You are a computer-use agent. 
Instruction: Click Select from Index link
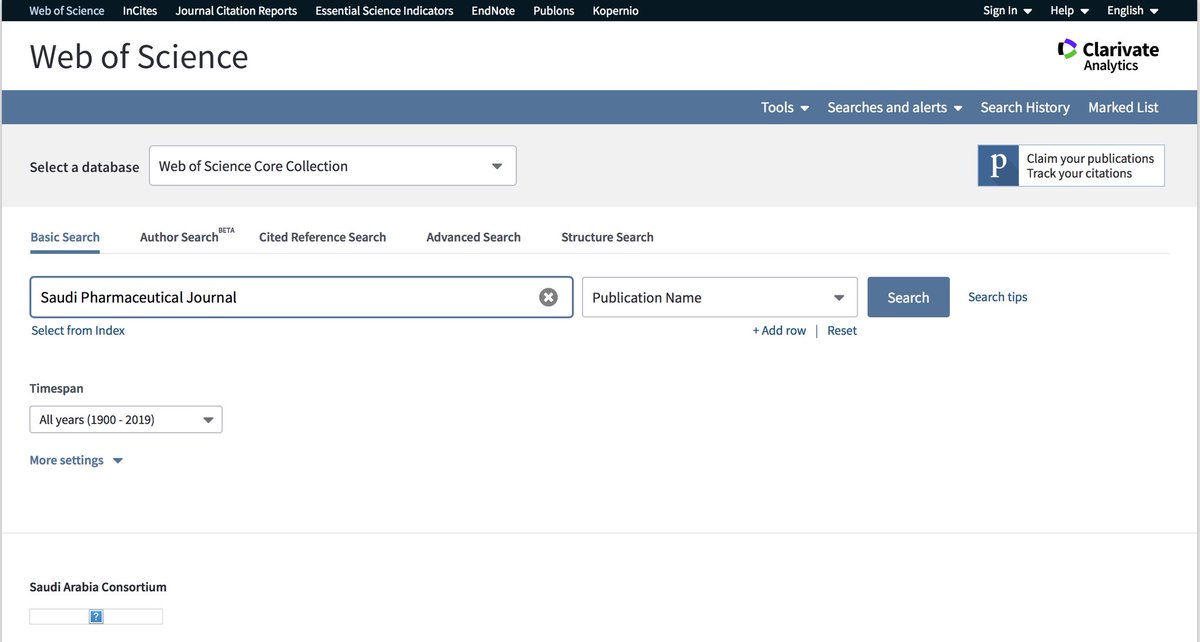pos(78,331)
